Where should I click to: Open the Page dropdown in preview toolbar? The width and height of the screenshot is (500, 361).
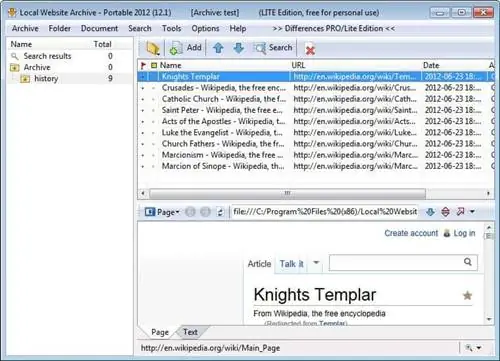pos(162,212)
